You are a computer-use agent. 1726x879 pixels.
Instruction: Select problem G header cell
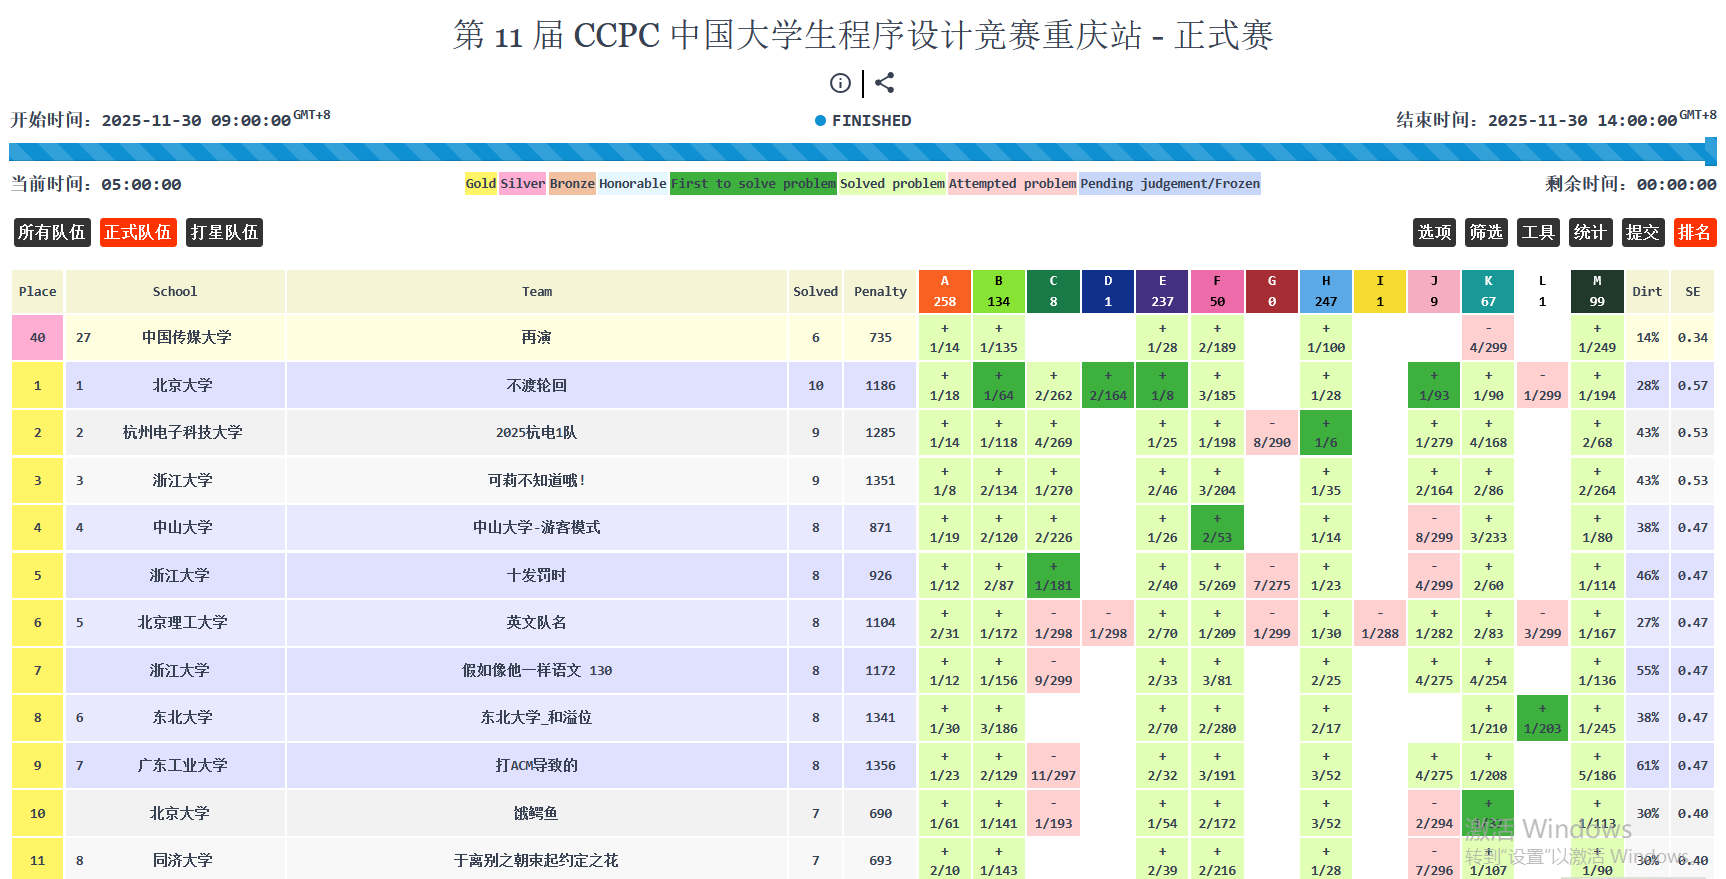tap(1271, 291)
